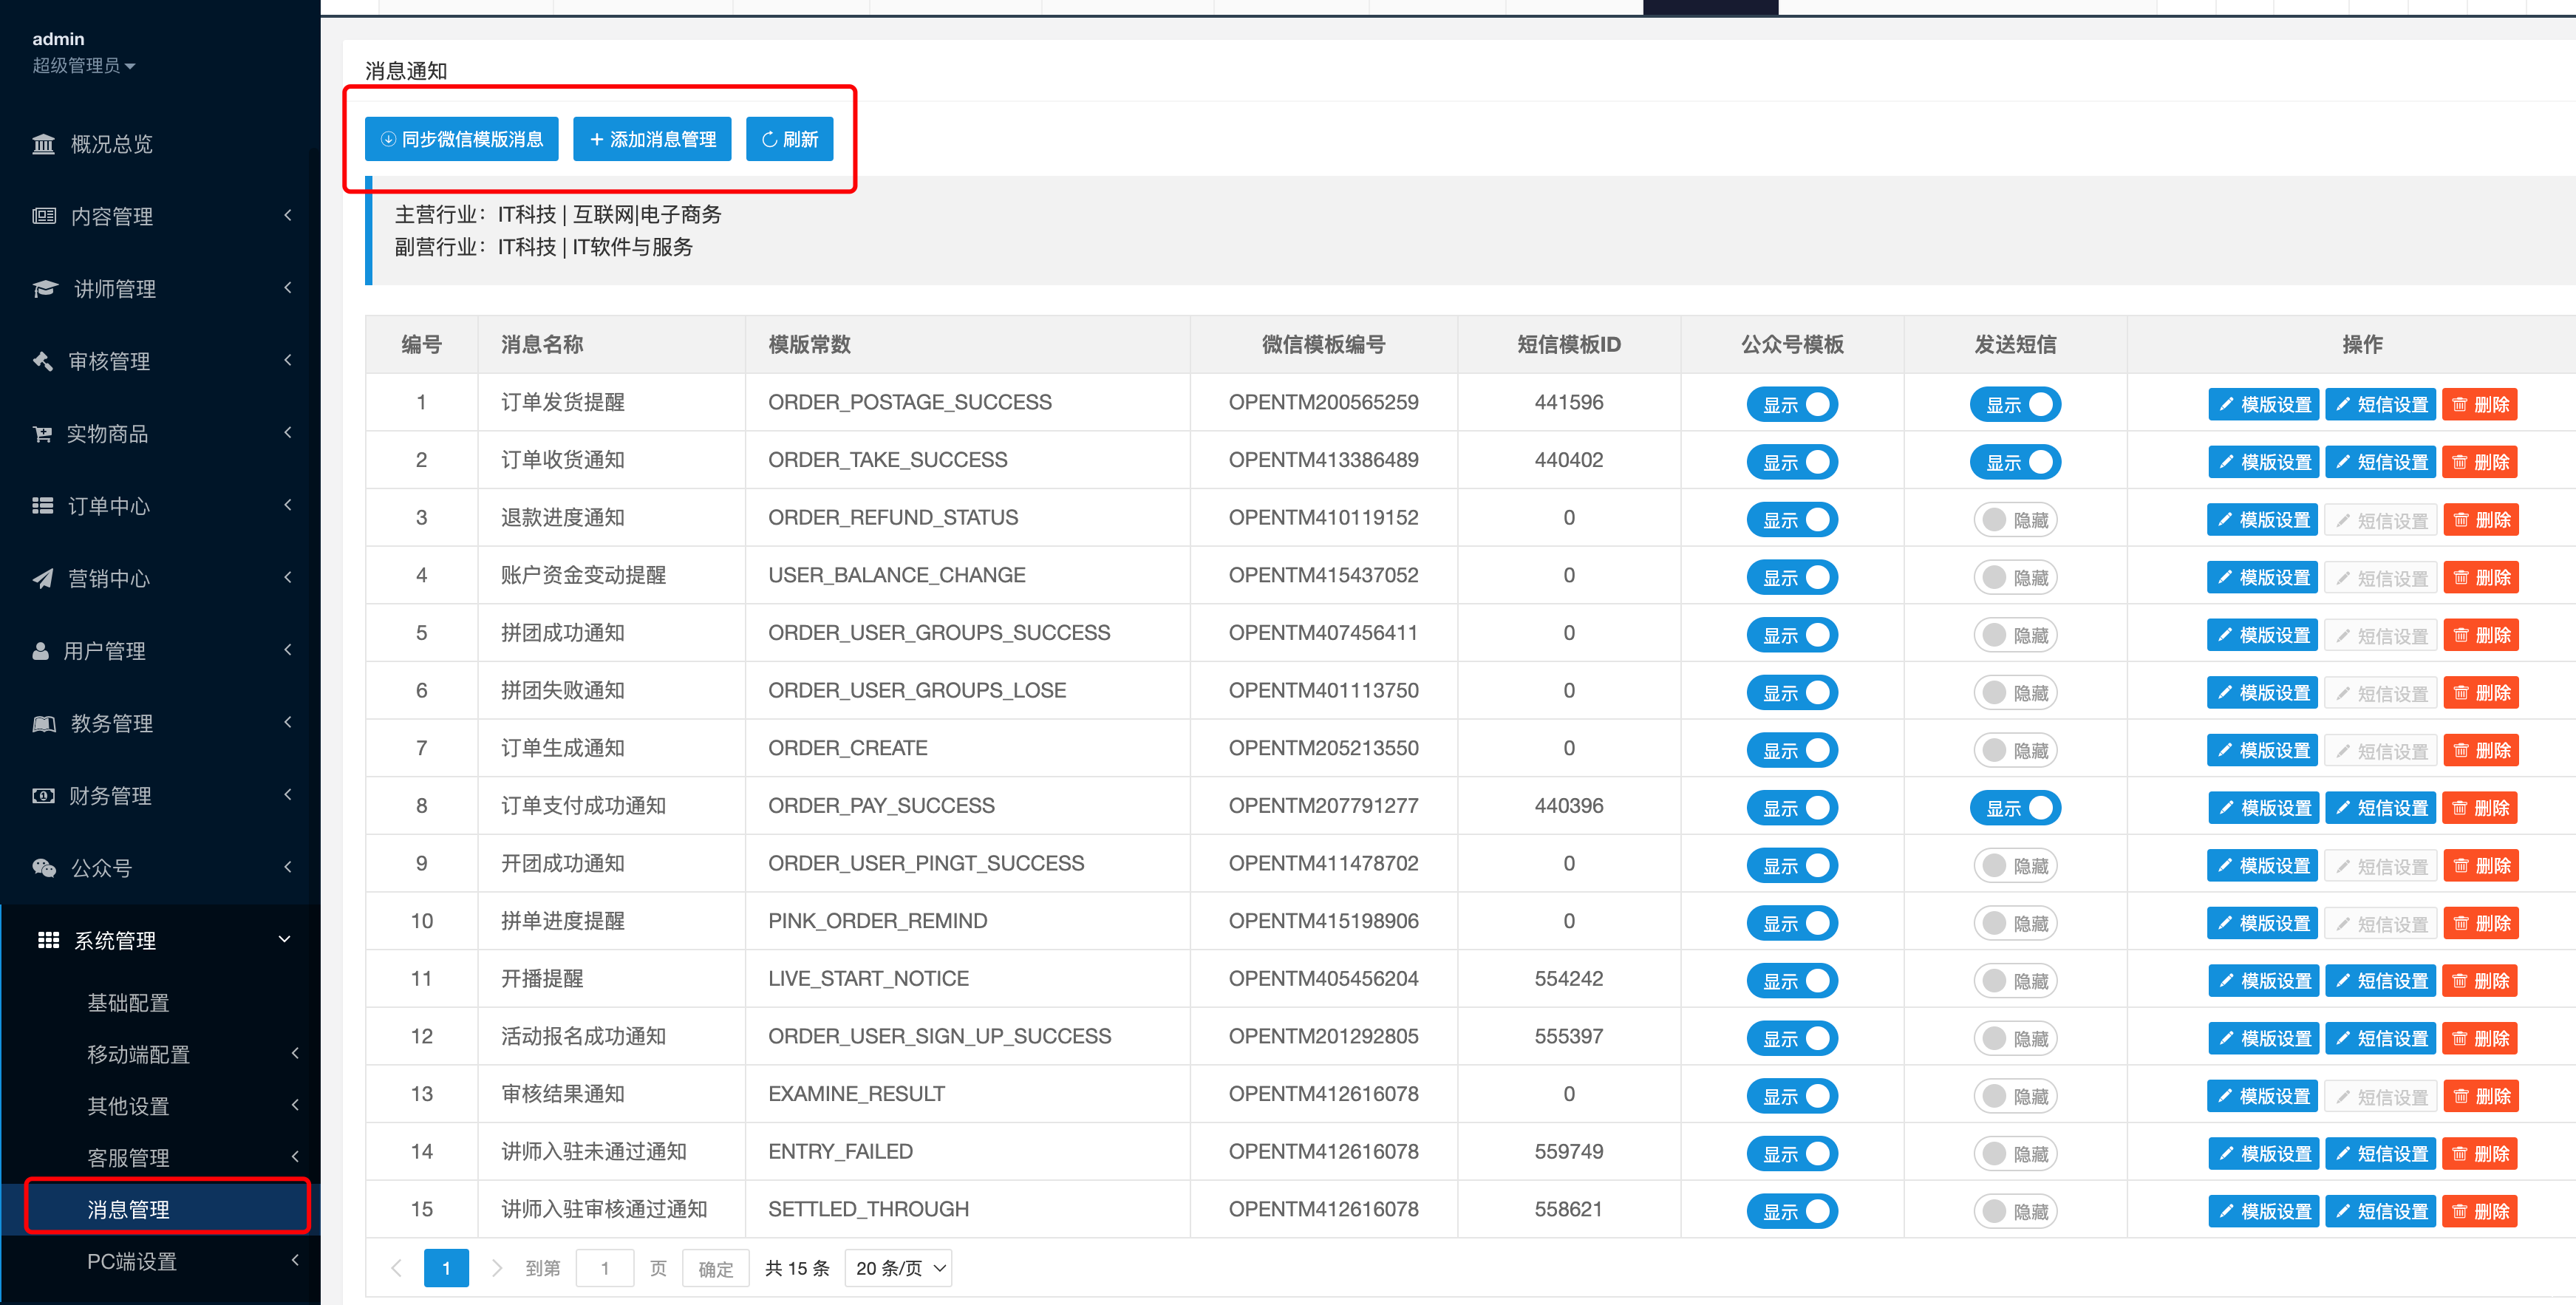Click the 财务管理 money icon

click(43, 796)
